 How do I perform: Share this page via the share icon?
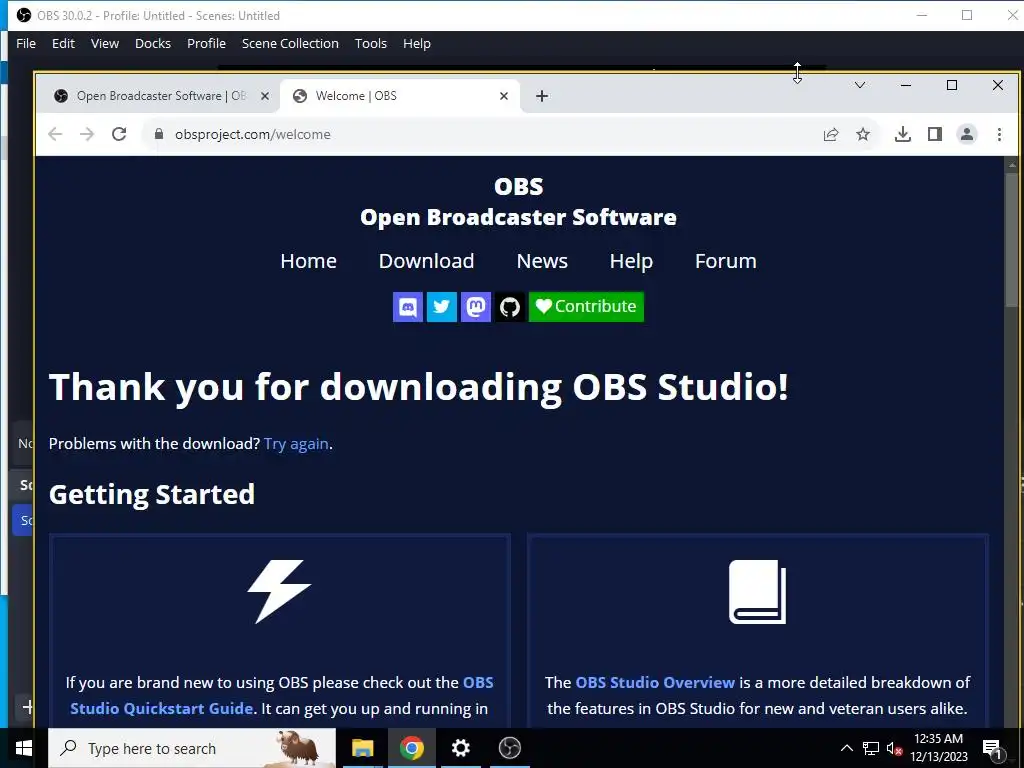pyautogui.click(x=831, y=135)
